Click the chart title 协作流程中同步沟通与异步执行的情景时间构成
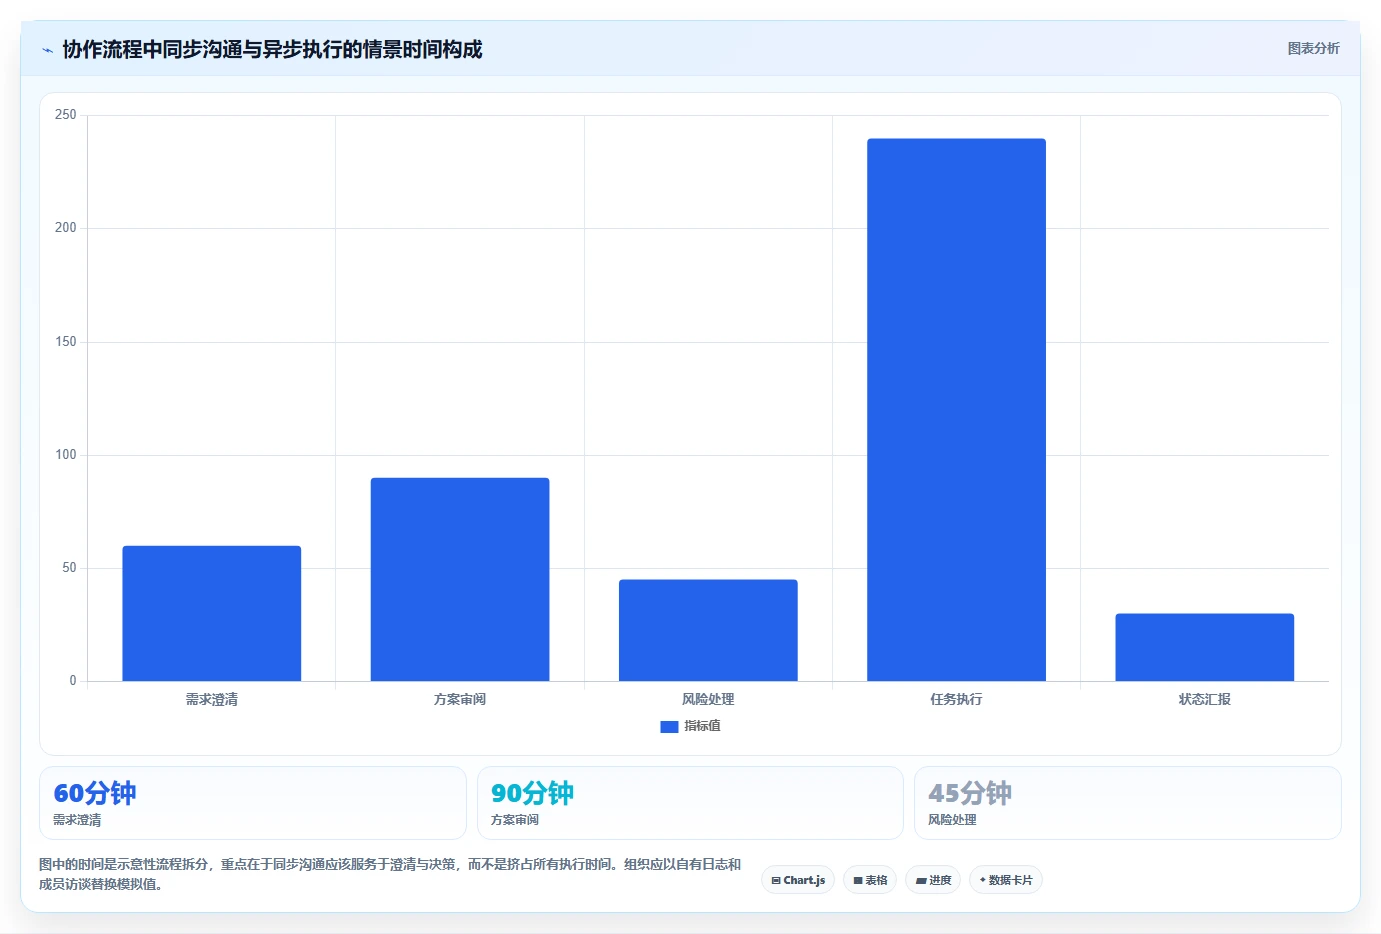 point(272,49)
